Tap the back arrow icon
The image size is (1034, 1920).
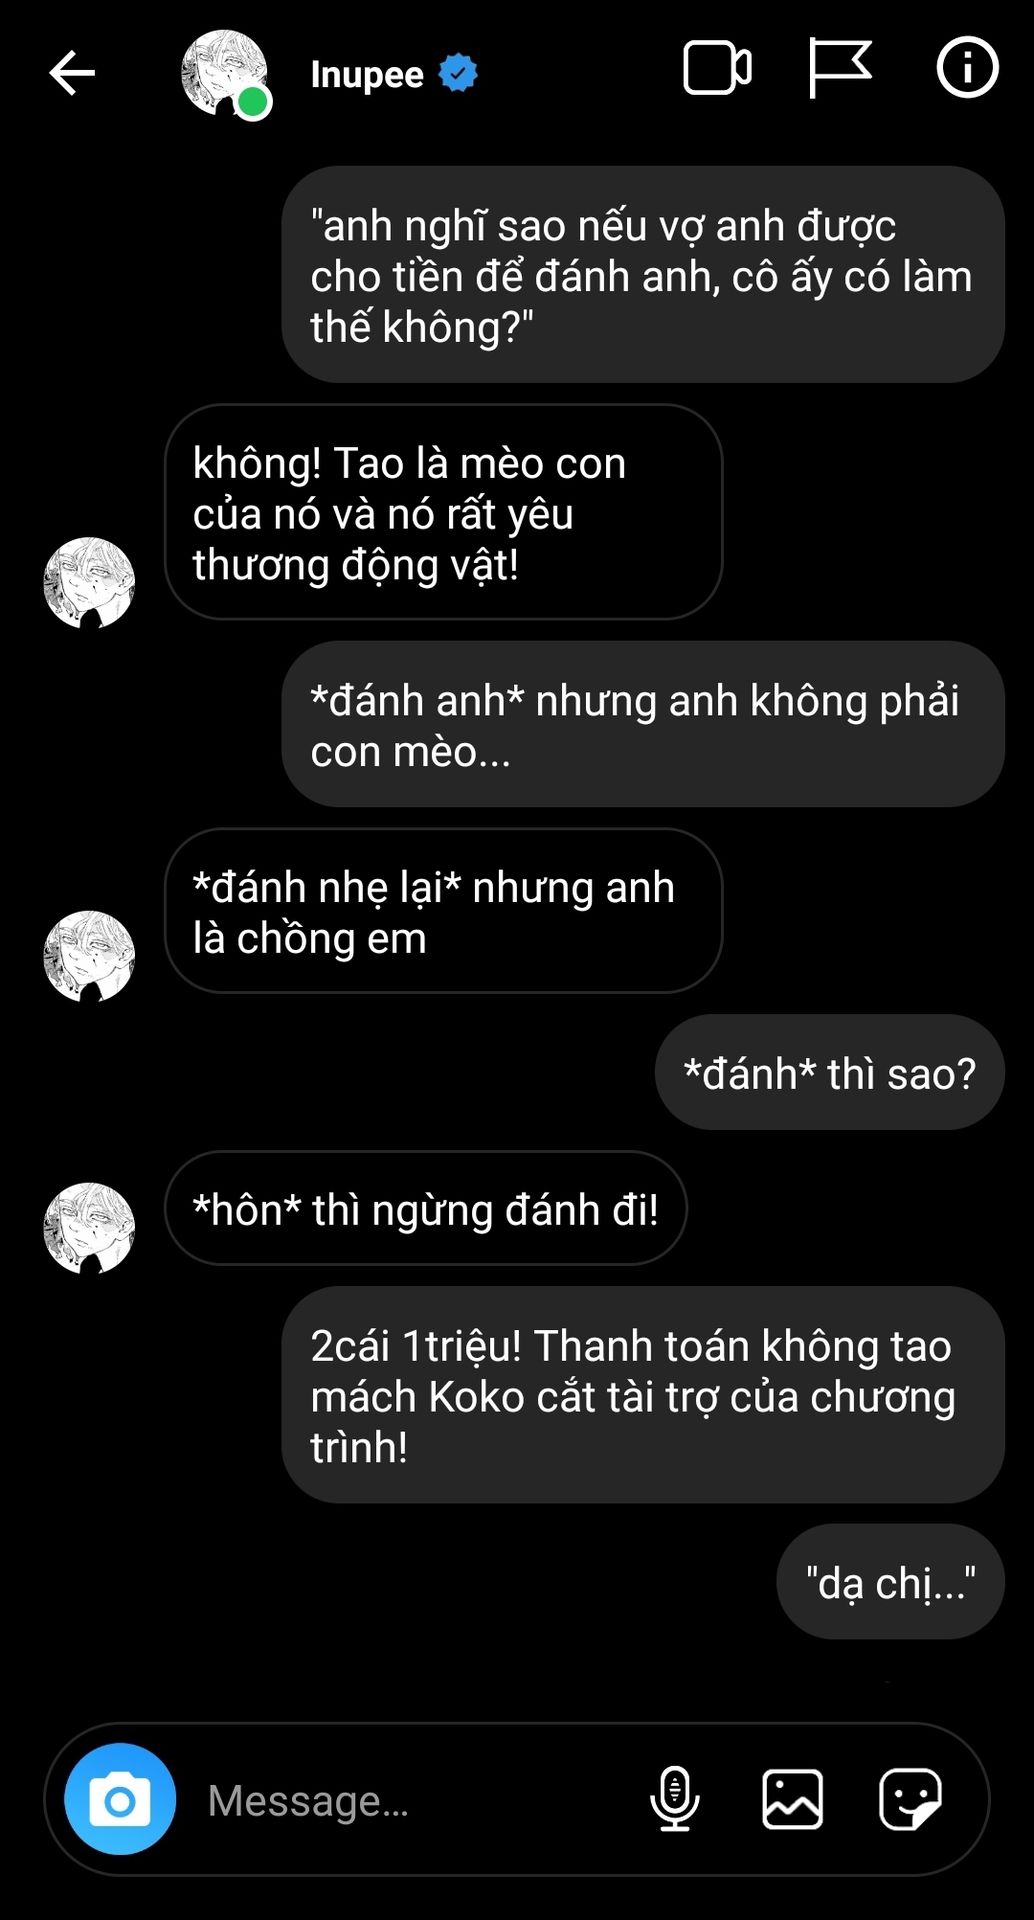click(x=72, y=73)
